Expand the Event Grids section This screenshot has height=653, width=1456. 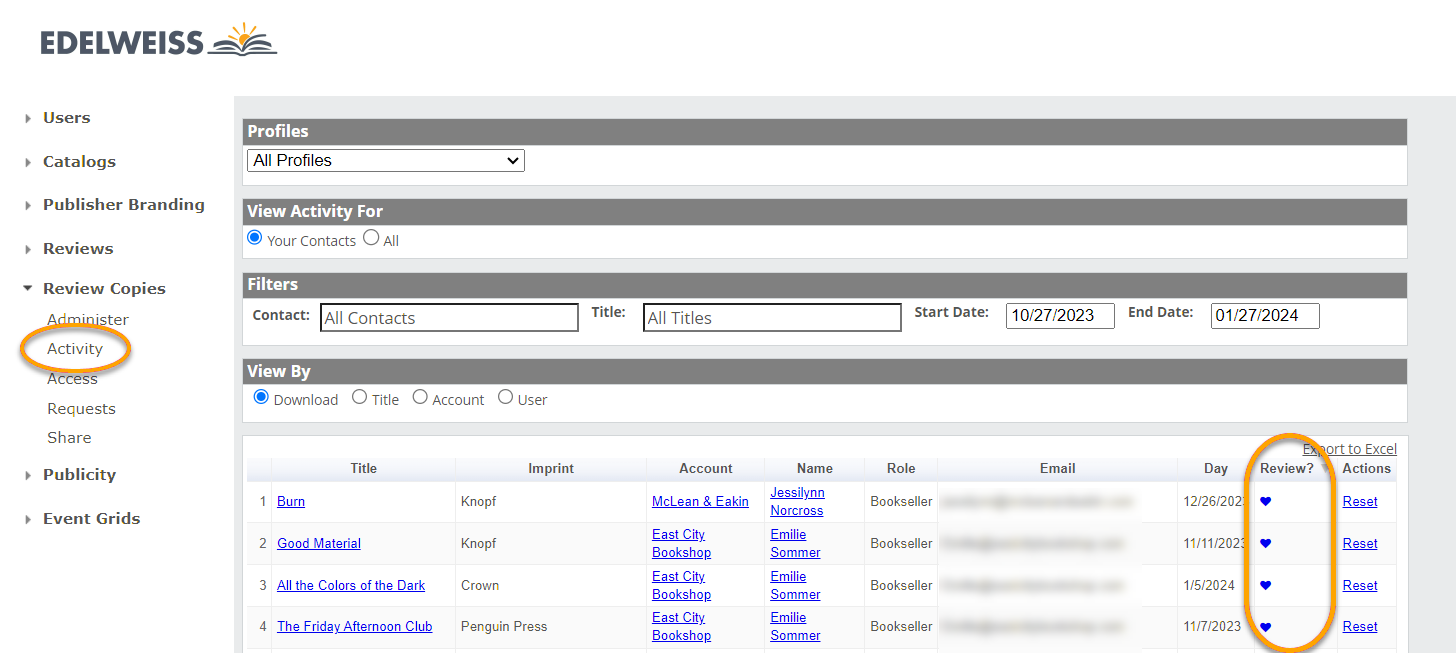[91, 519]
